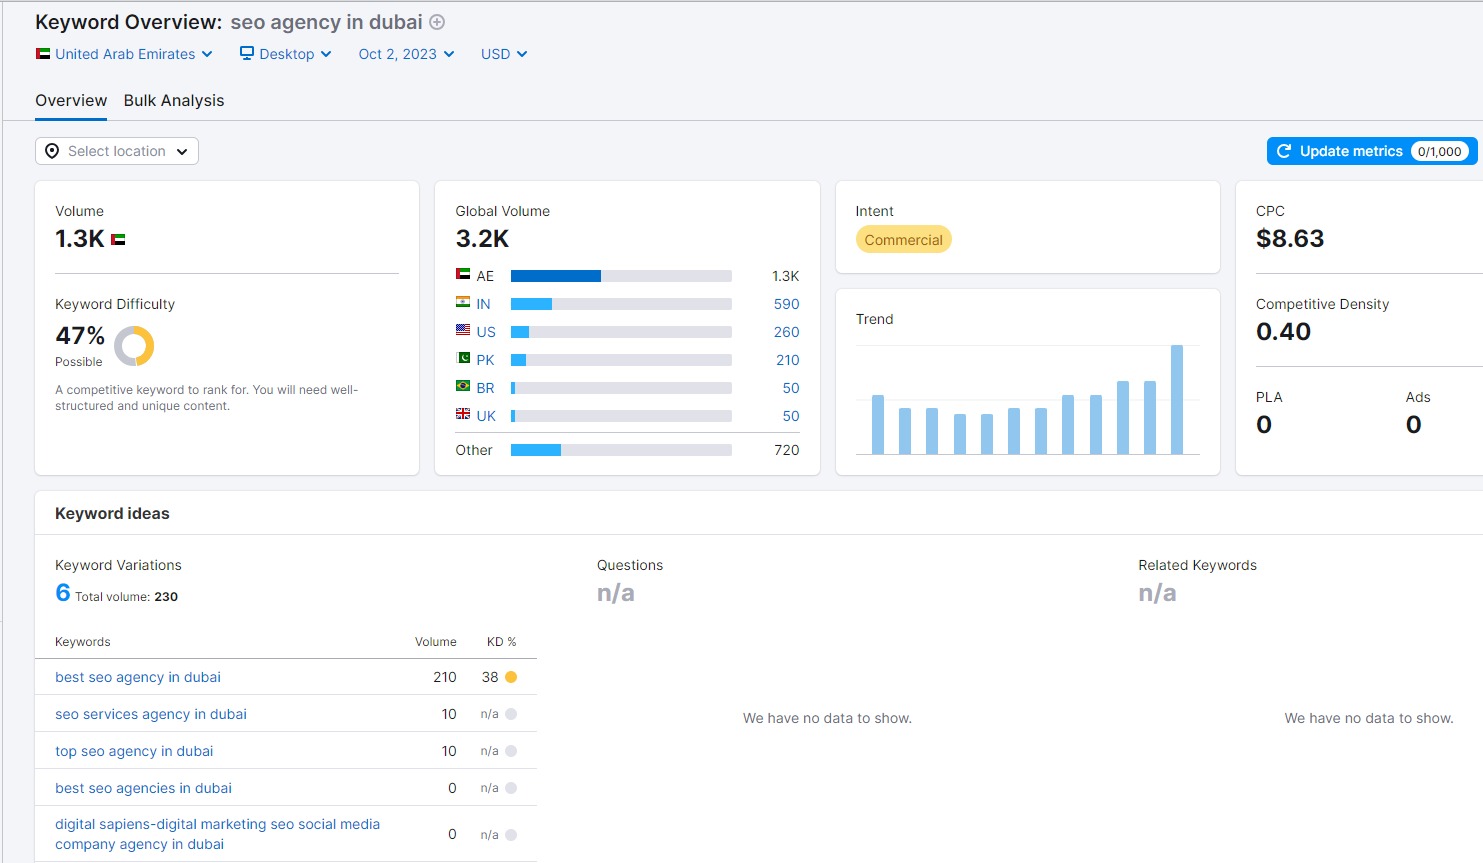1483x863 pixels.
Task: Click the 47% Keyword Difficulty value
Action: coord(80,335)
